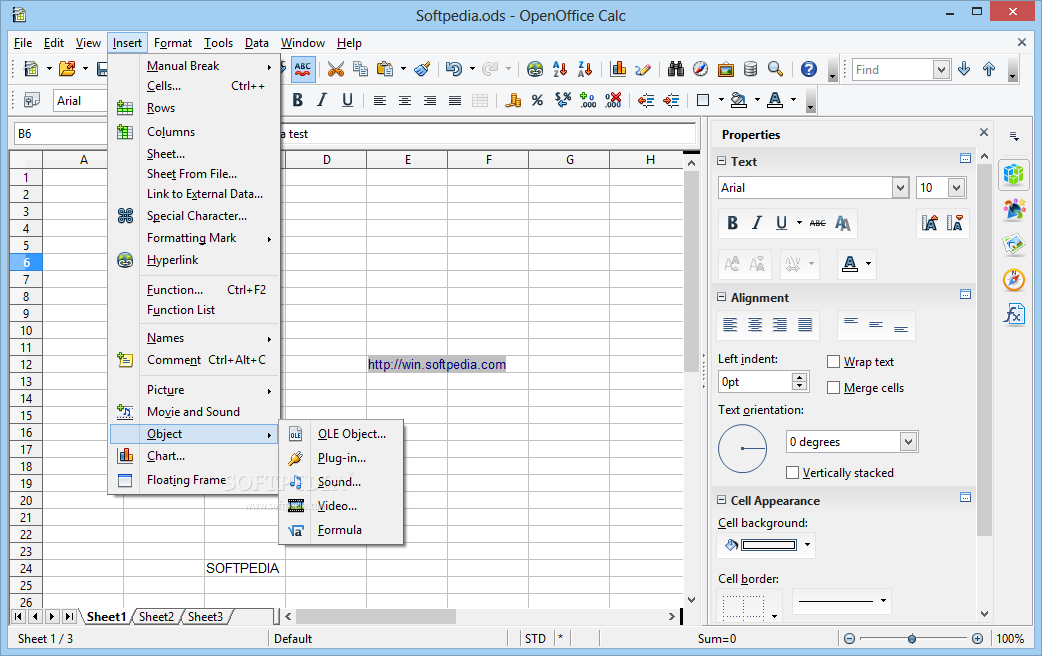Click Zoom In plus button
This screenshot has height=656, width=1042.
[977, 639]
